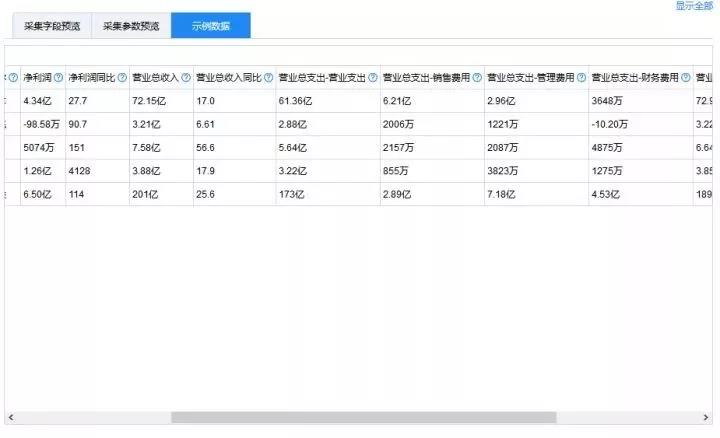This screenshot has height=438, width=720.
Task: Click the cell with value 173亿
Action: coord(328,195)
